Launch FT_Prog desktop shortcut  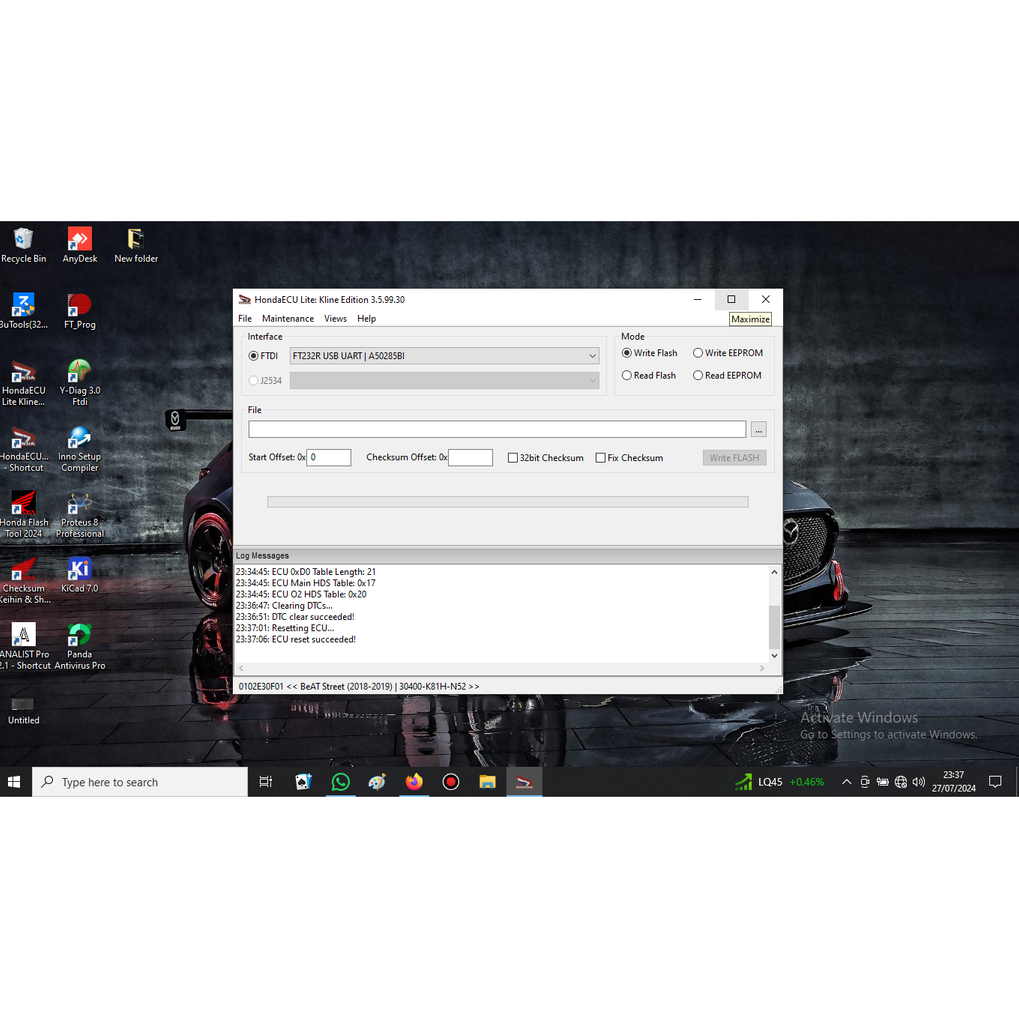(x=80, y=311)
